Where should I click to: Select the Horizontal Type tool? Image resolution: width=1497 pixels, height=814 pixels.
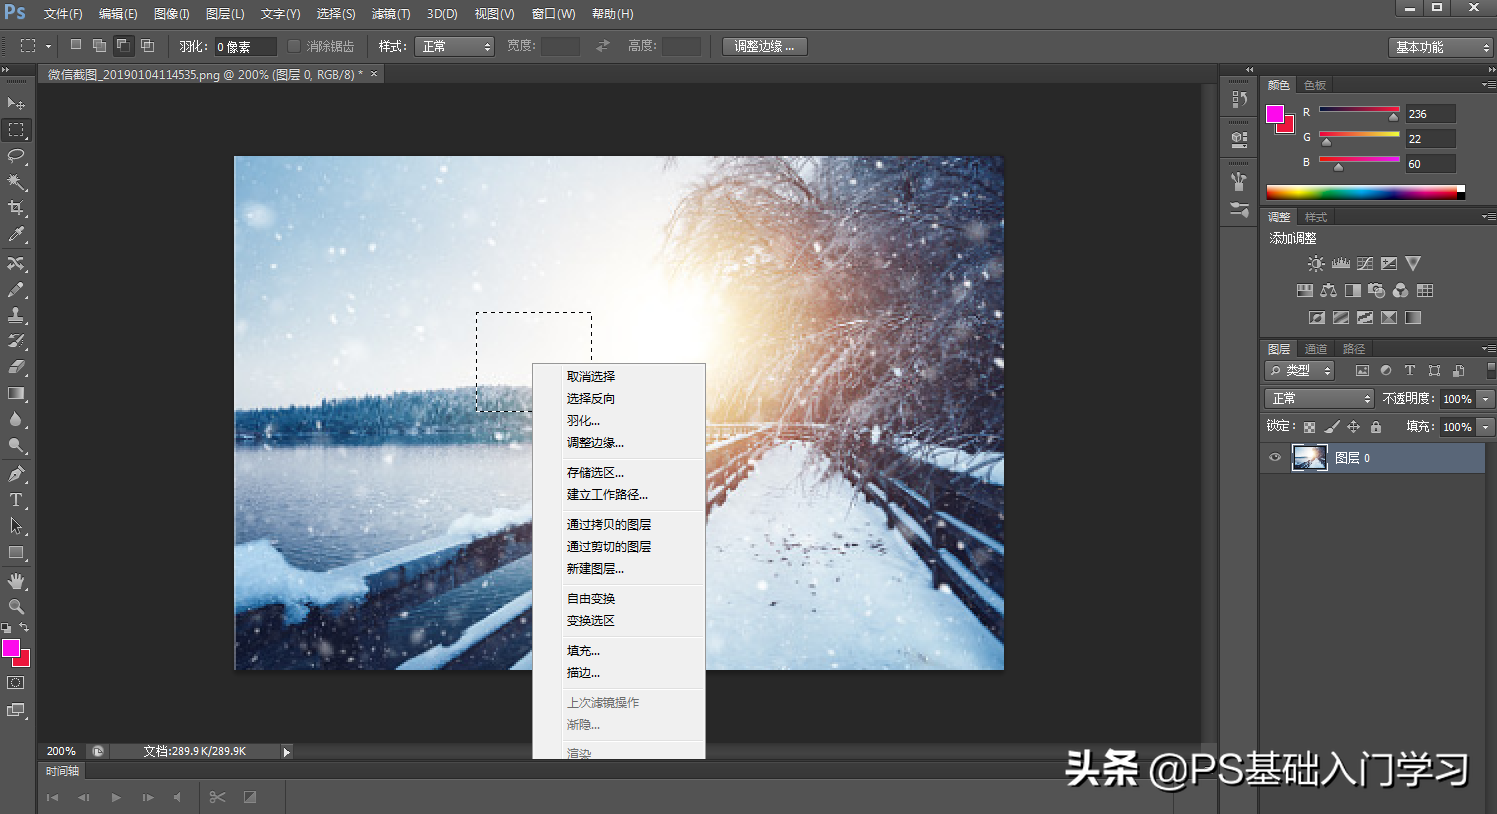tap(16, 500)
